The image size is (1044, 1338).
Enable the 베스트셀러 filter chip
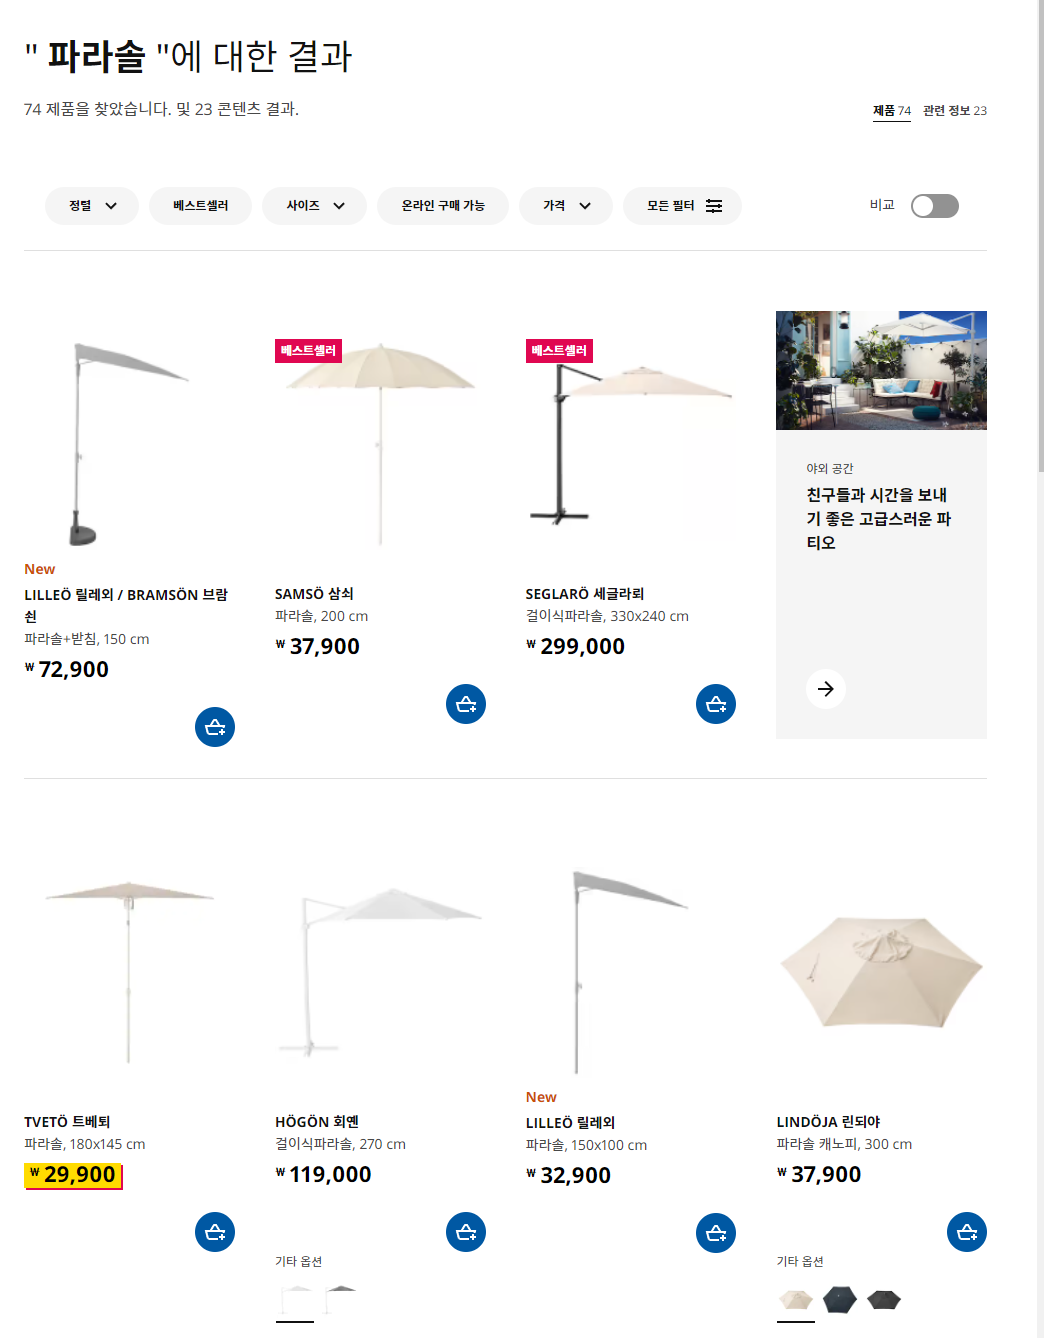pyautogui.click(x=200, y=206)
